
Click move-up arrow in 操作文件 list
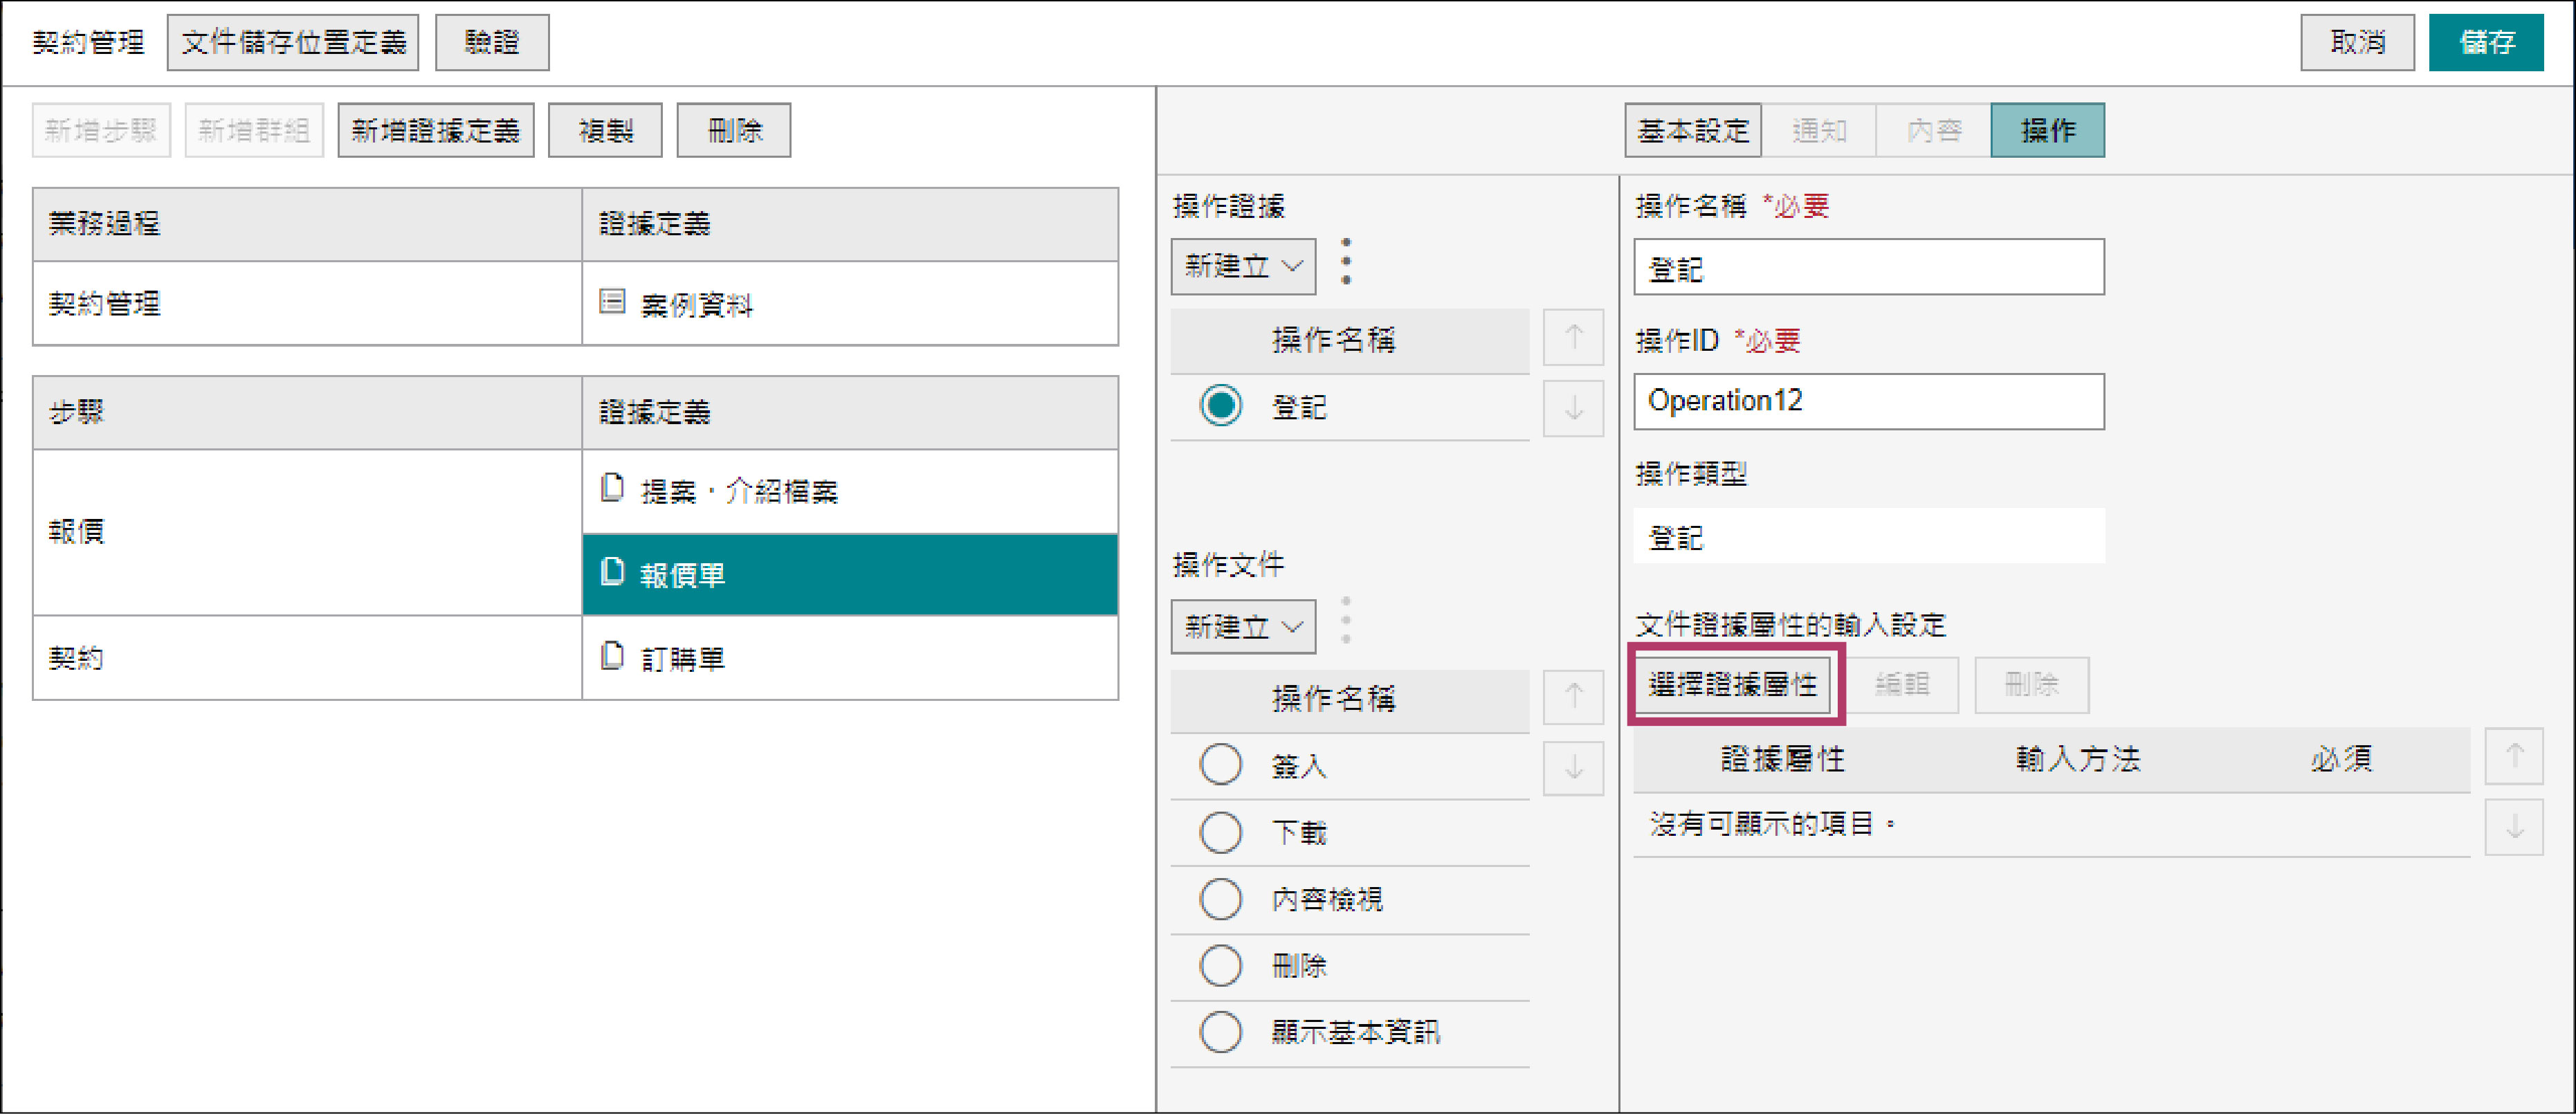pos(1573,696)
